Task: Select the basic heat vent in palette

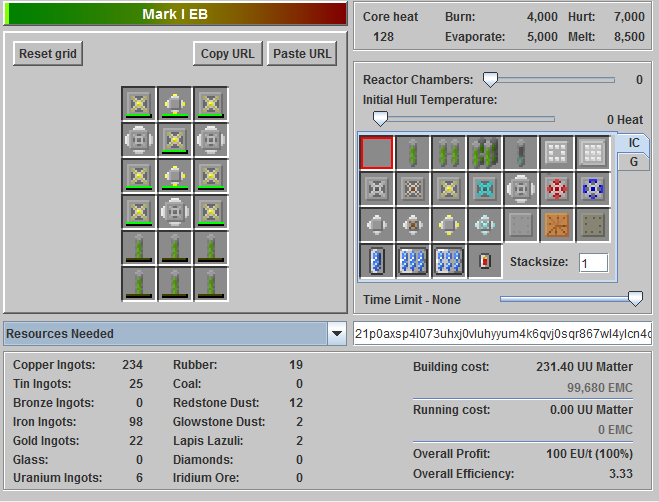Action: click(x=377, y=189)
